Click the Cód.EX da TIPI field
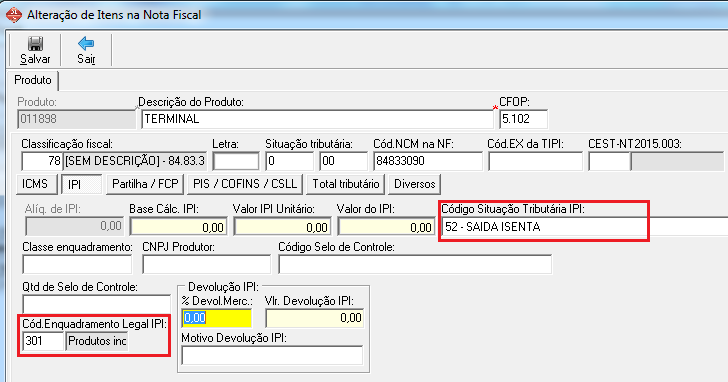The width and height of the screenshot is (728, 382). (535, 161)
